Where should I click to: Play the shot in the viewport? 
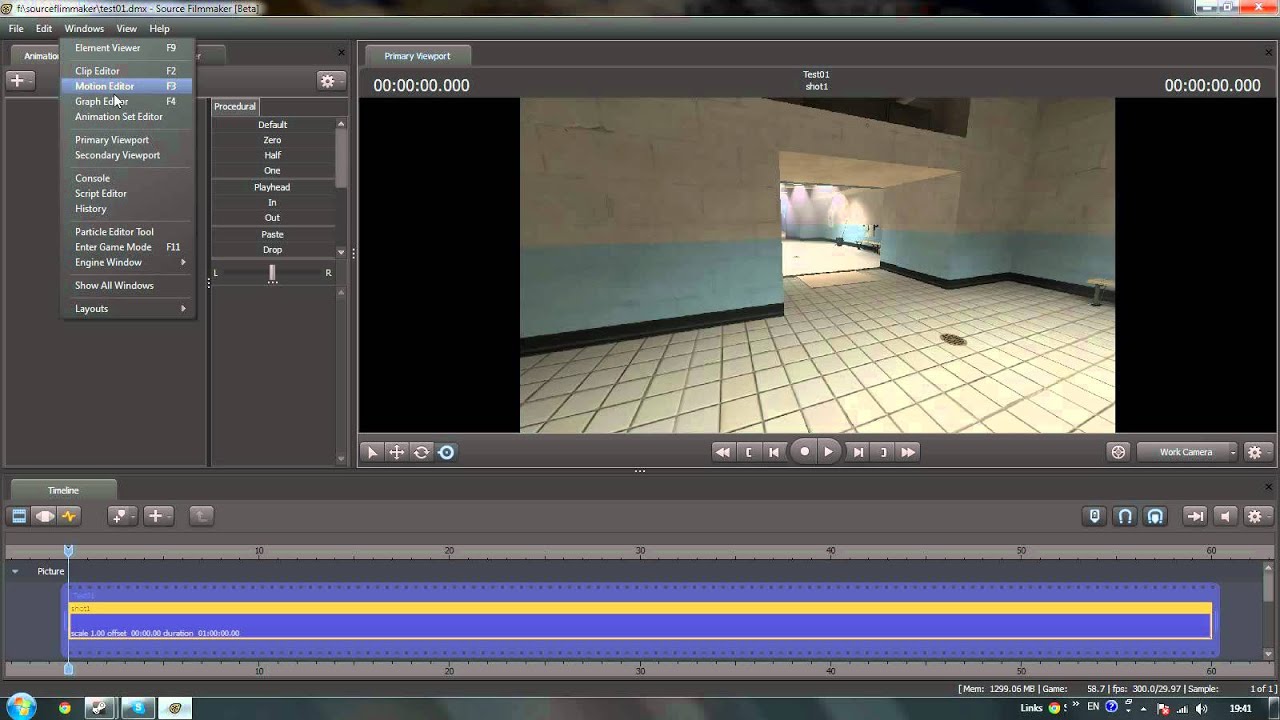[829, 452]
